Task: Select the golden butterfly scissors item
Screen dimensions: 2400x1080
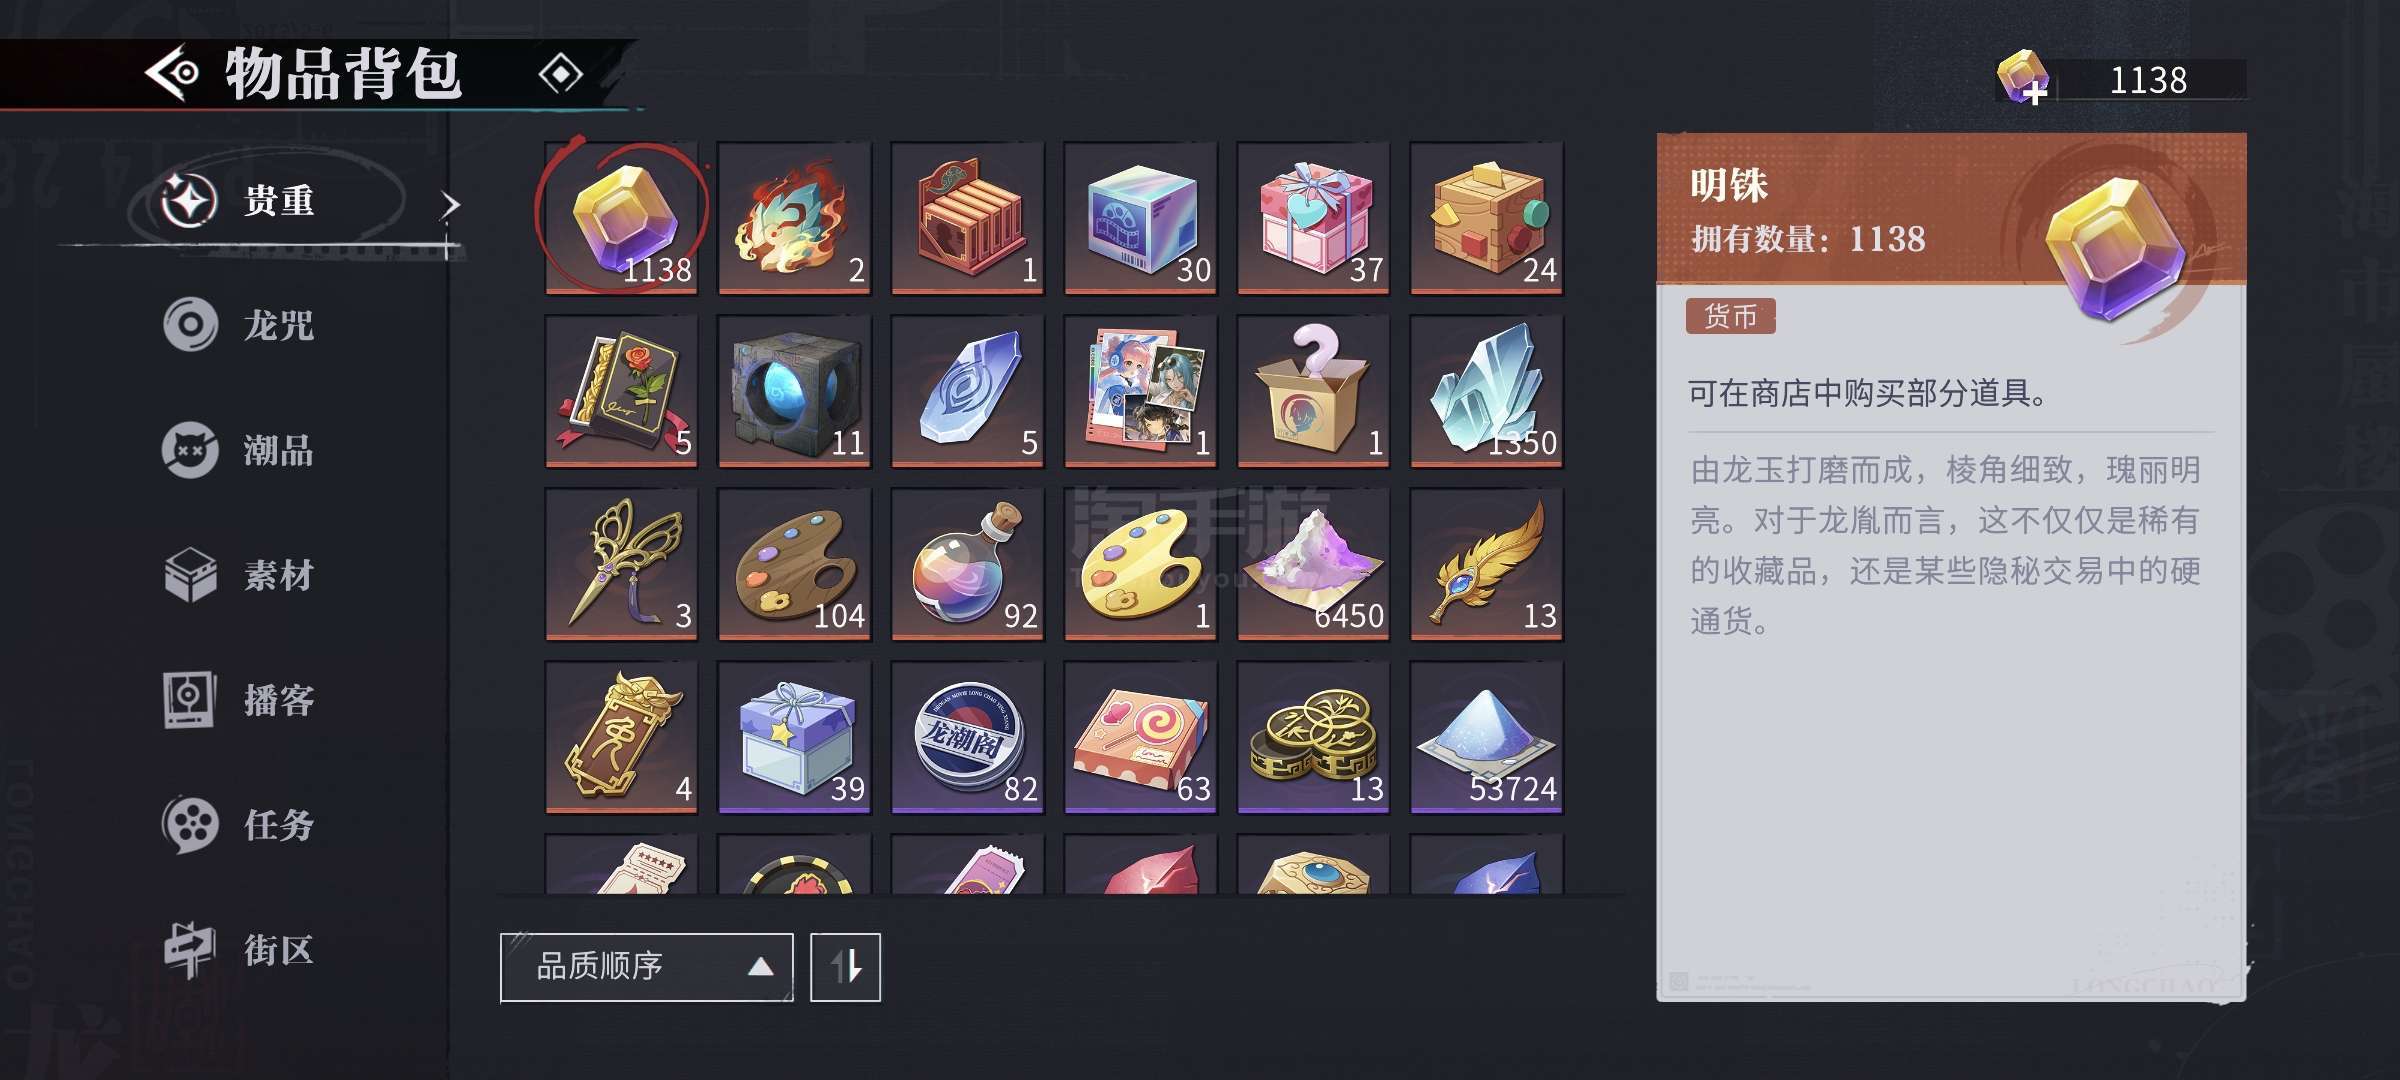Action: (x=621, y=564)
